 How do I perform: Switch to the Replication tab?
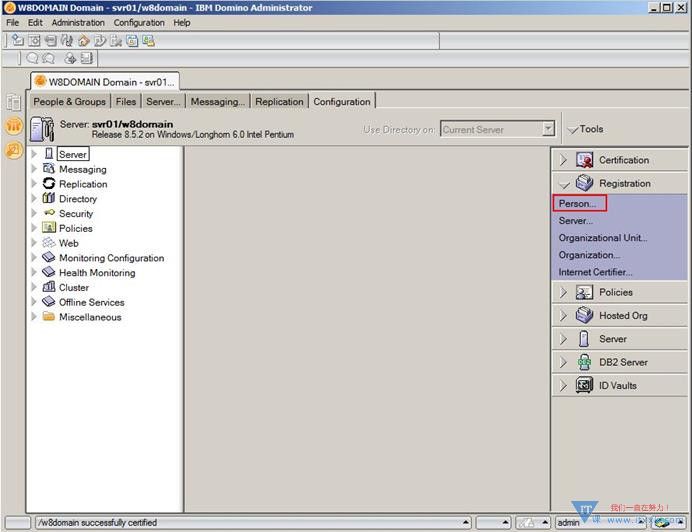(x=279, y=102)
